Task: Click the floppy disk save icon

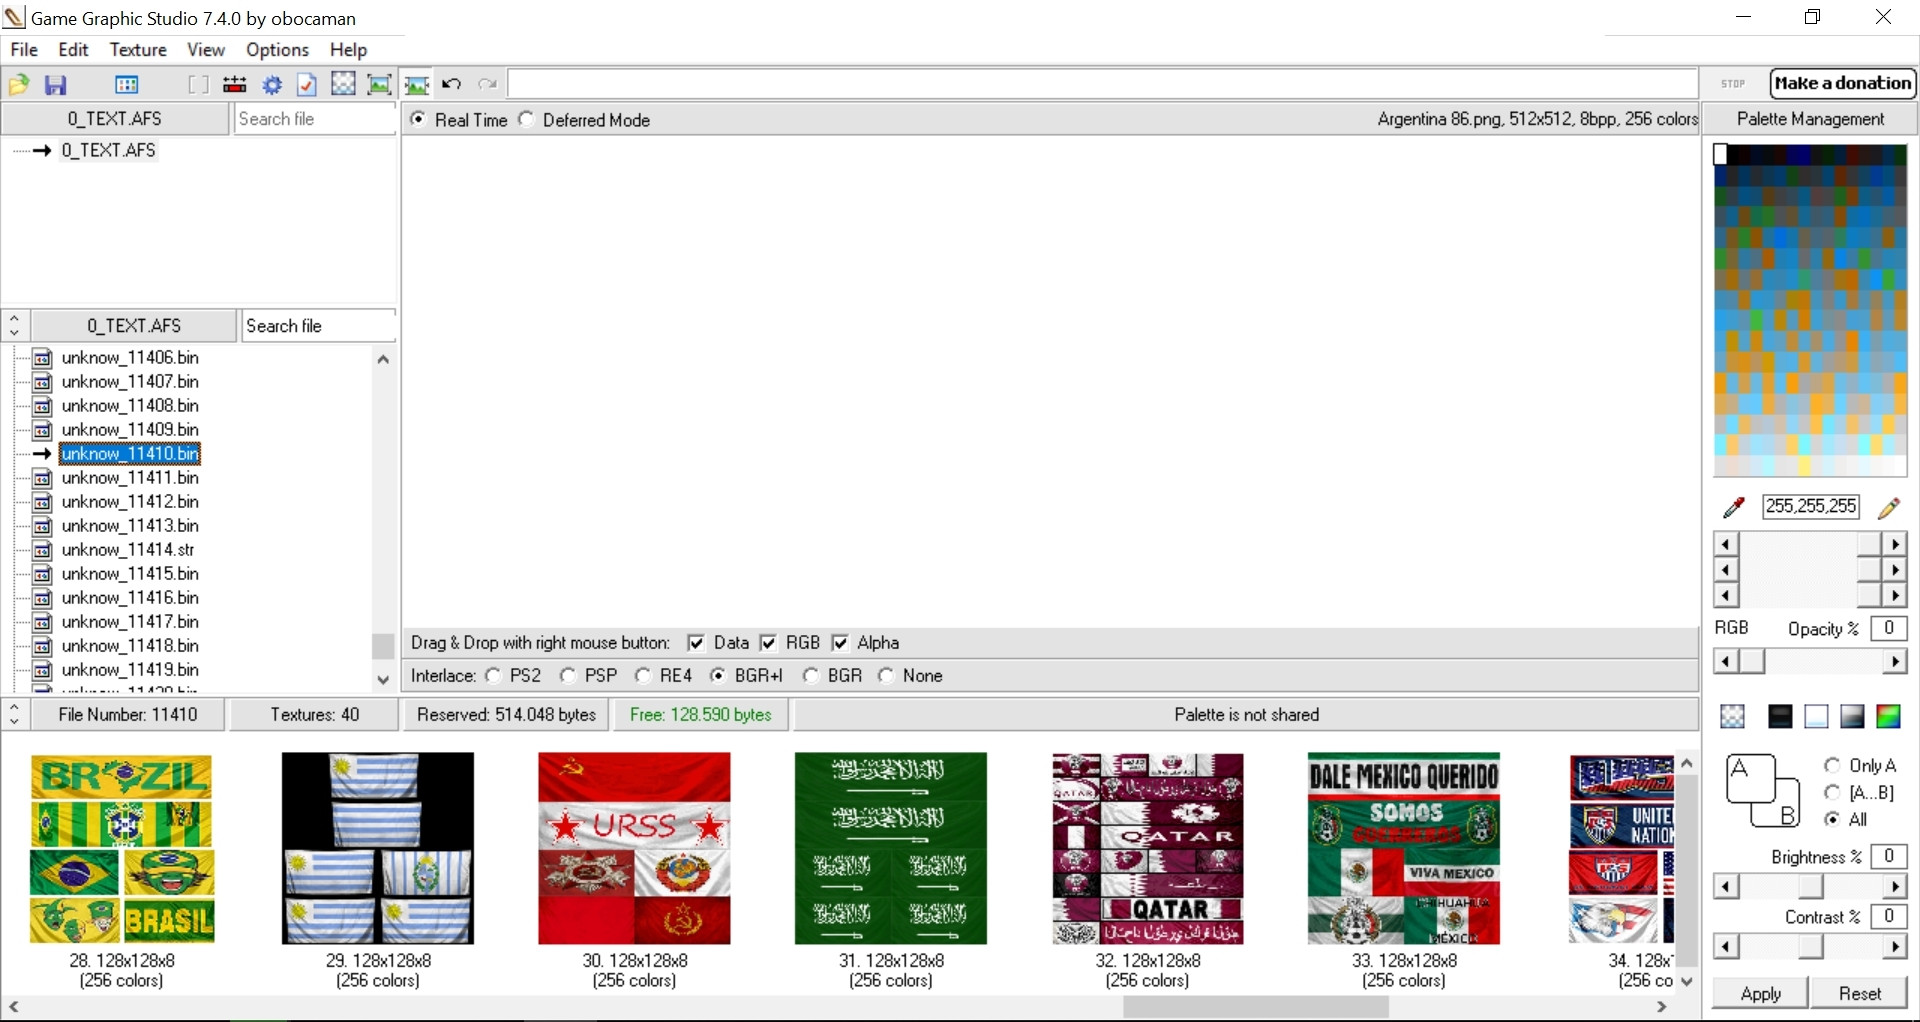Action: (56, 85)
